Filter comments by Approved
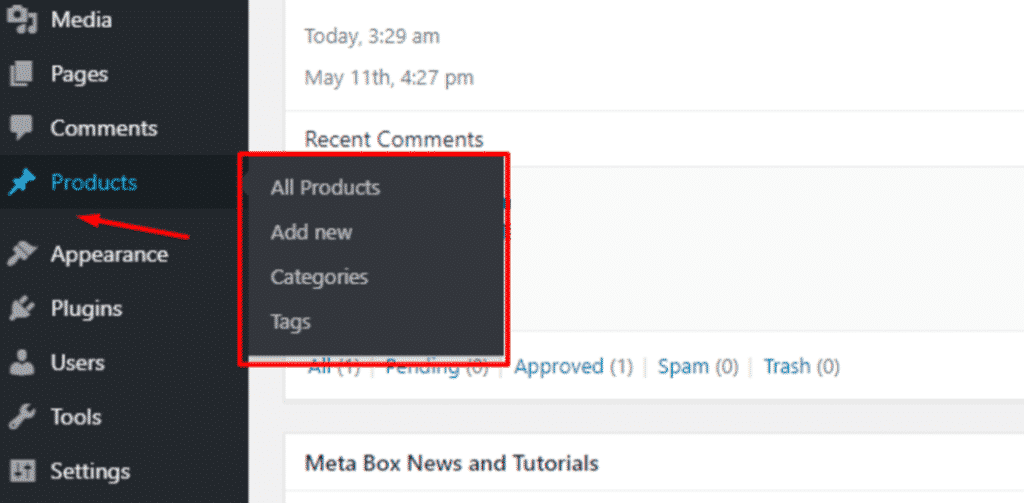The width and height of the screenshot is (1024, 503). 558,366
